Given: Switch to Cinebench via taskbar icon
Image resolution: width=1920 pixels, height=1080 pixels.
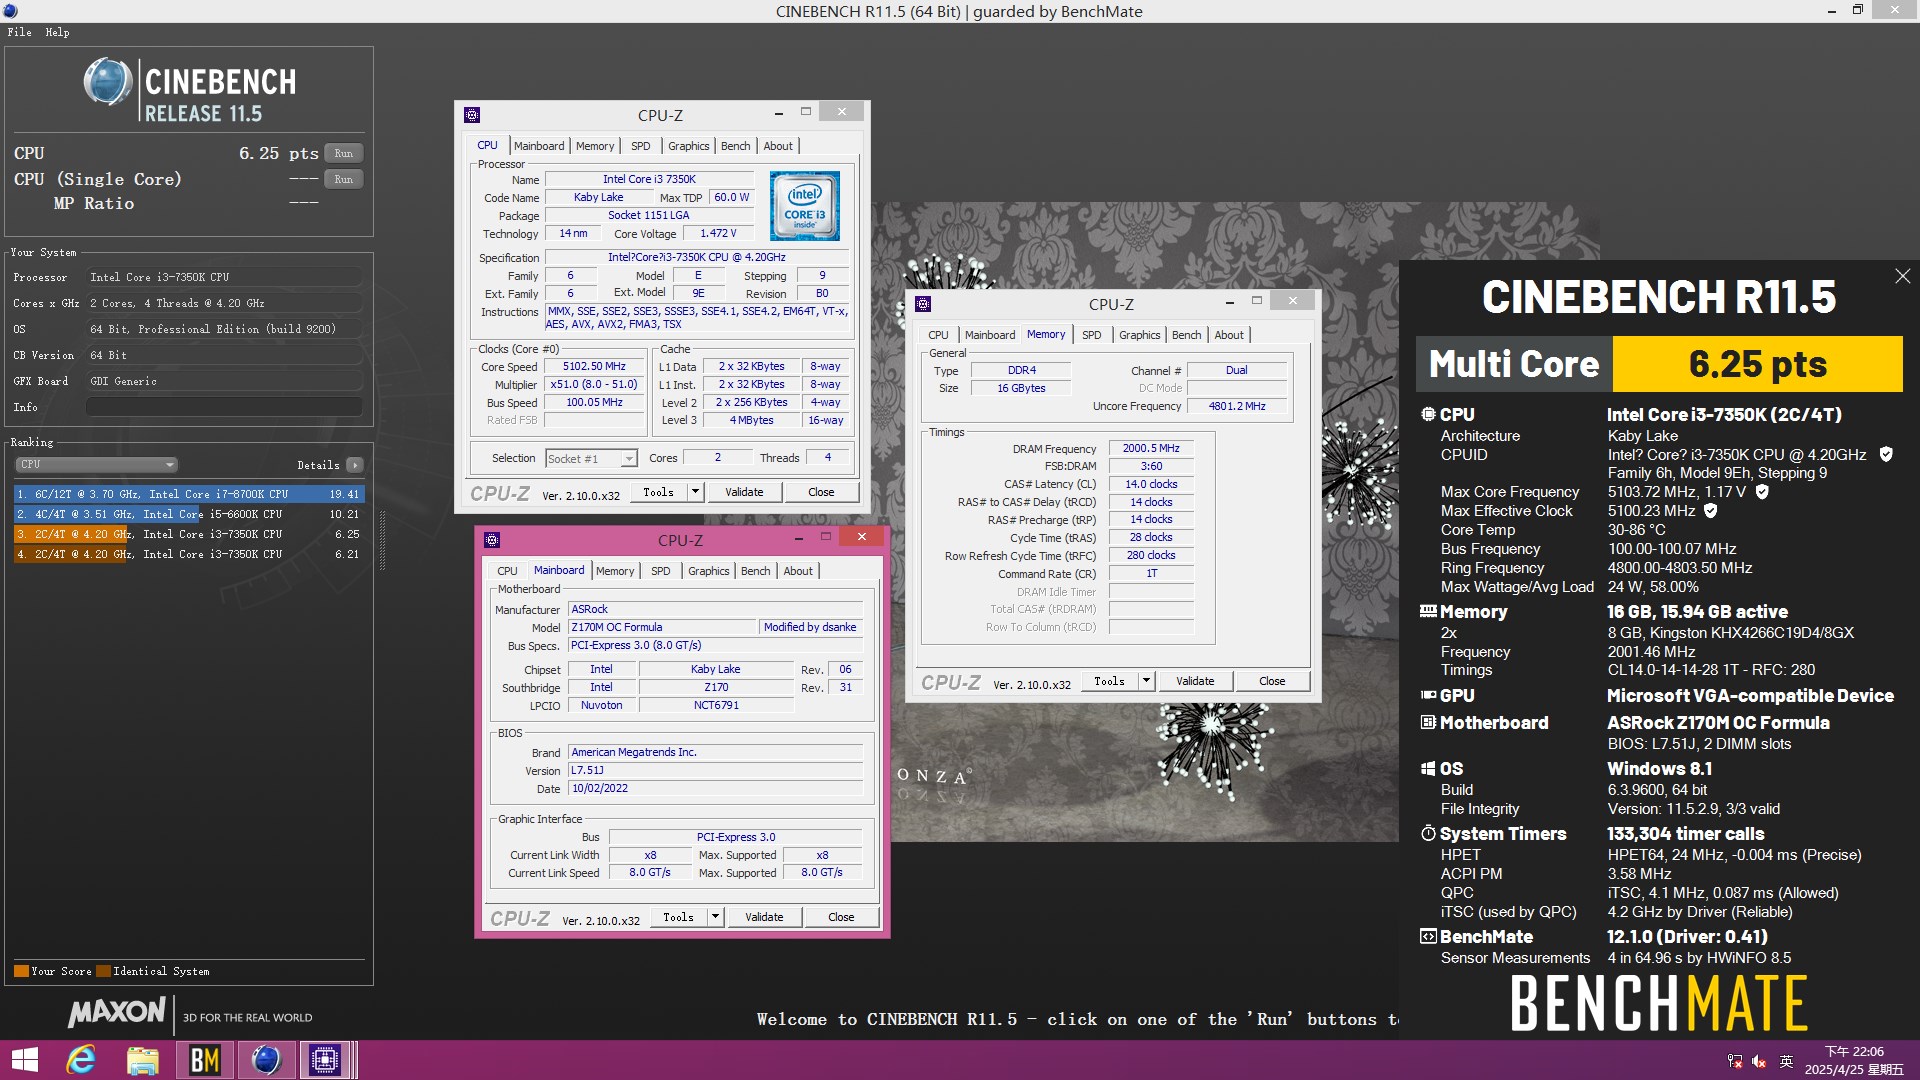Looking at the screenshot, I should pos(266,1060).
